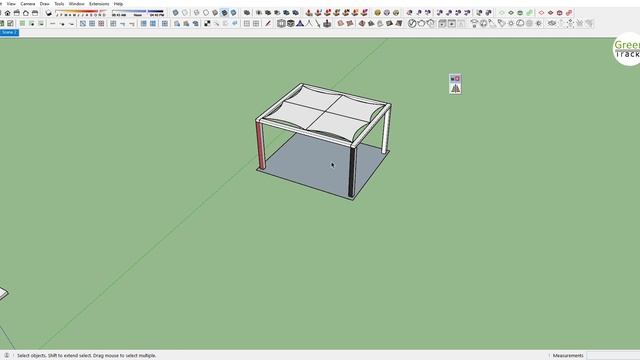Open the Help menu
The image size is (640, 360).
118,4
